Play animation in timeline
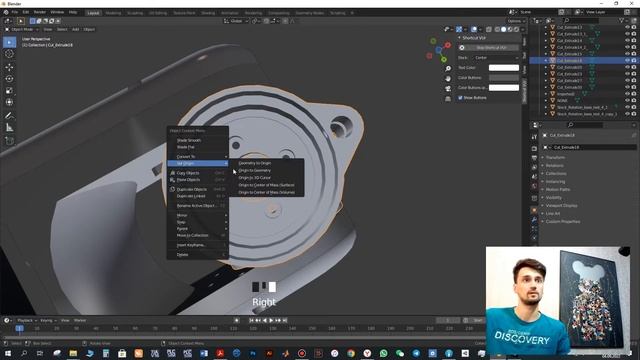This screenshot has height=360, width=640. 271,320
